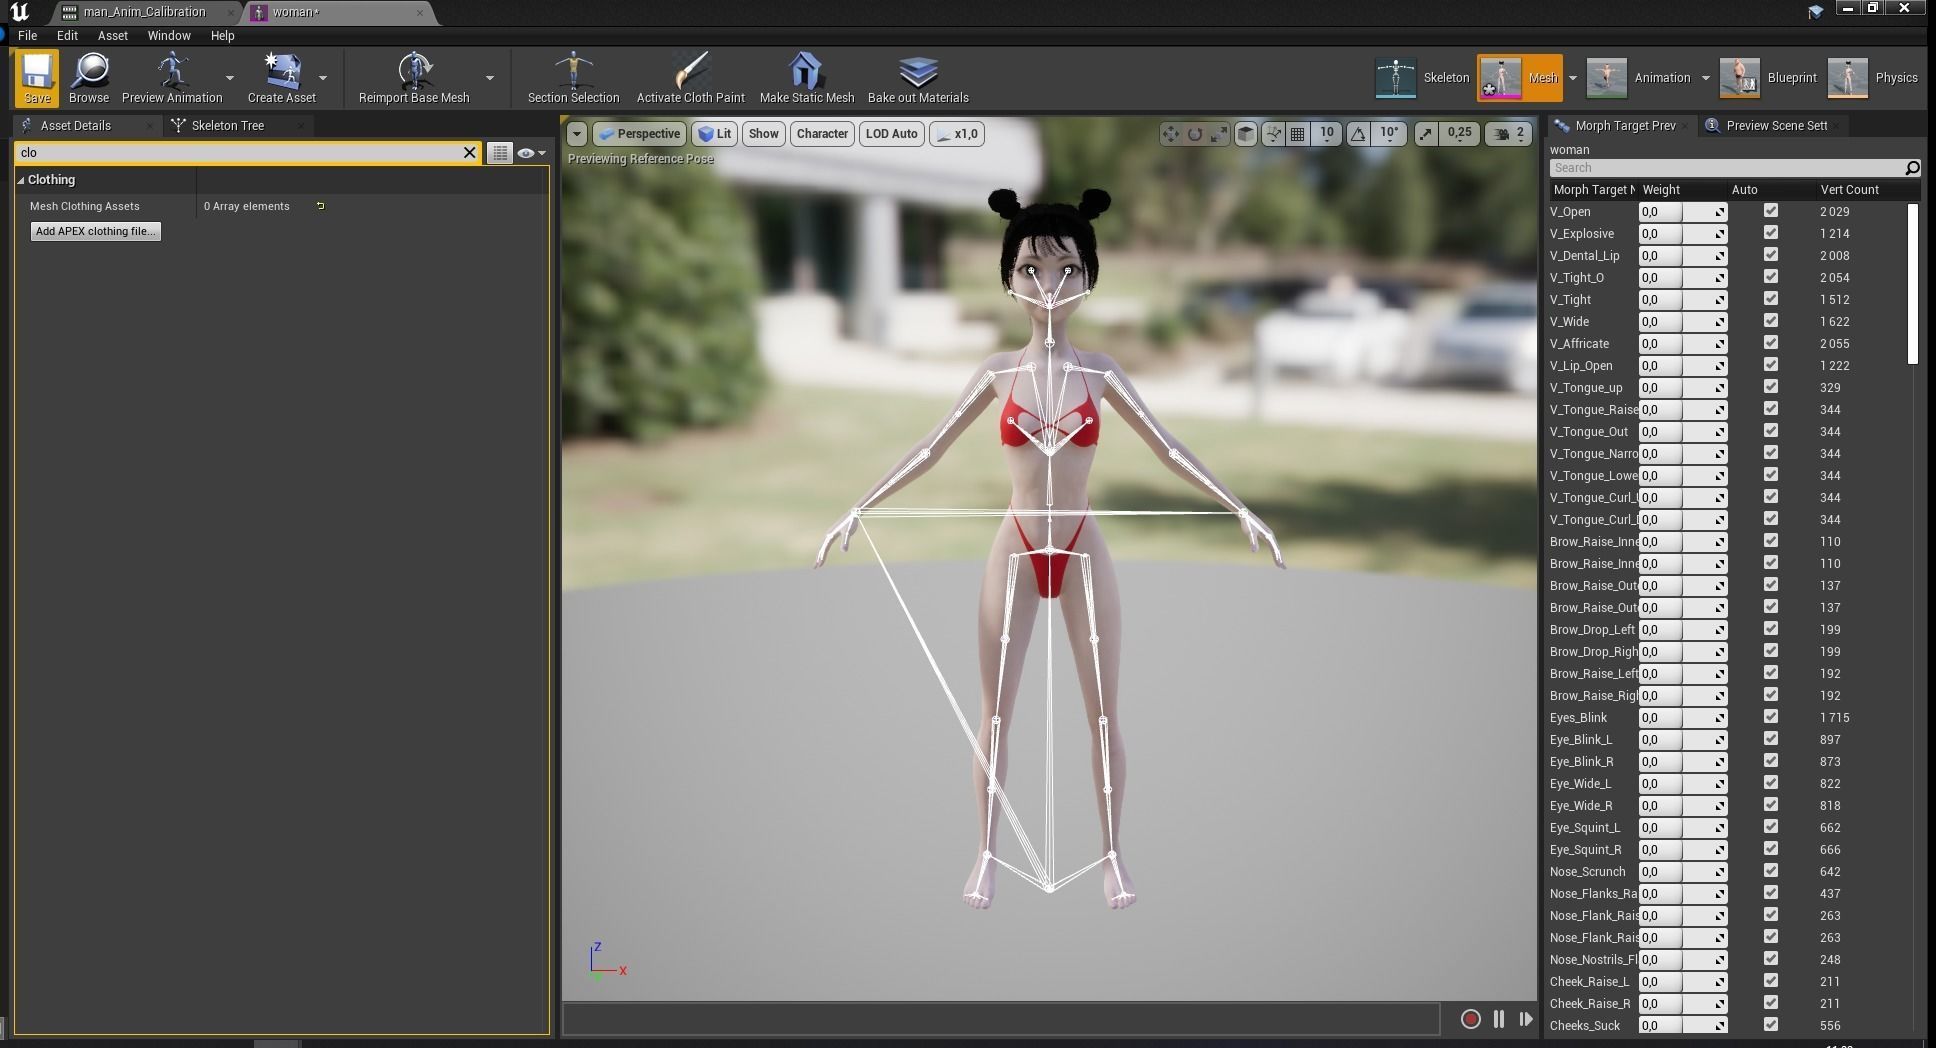
Task: Switch to Skeleton editor mode
Action: coord(1422,78)
